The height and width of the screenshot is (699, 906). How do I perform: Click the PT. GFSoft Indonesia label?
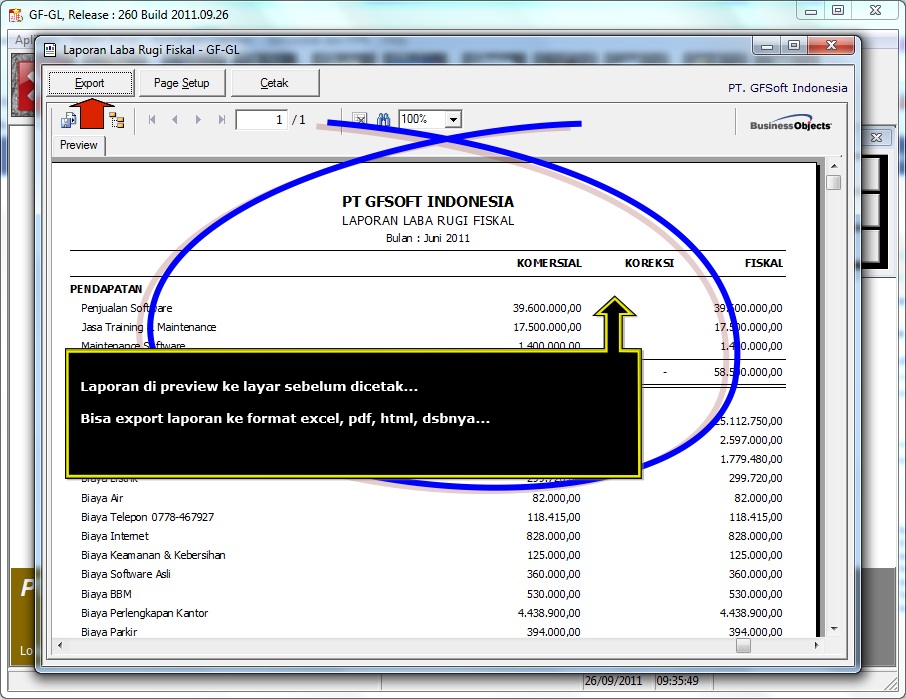(x=788, y=88)
